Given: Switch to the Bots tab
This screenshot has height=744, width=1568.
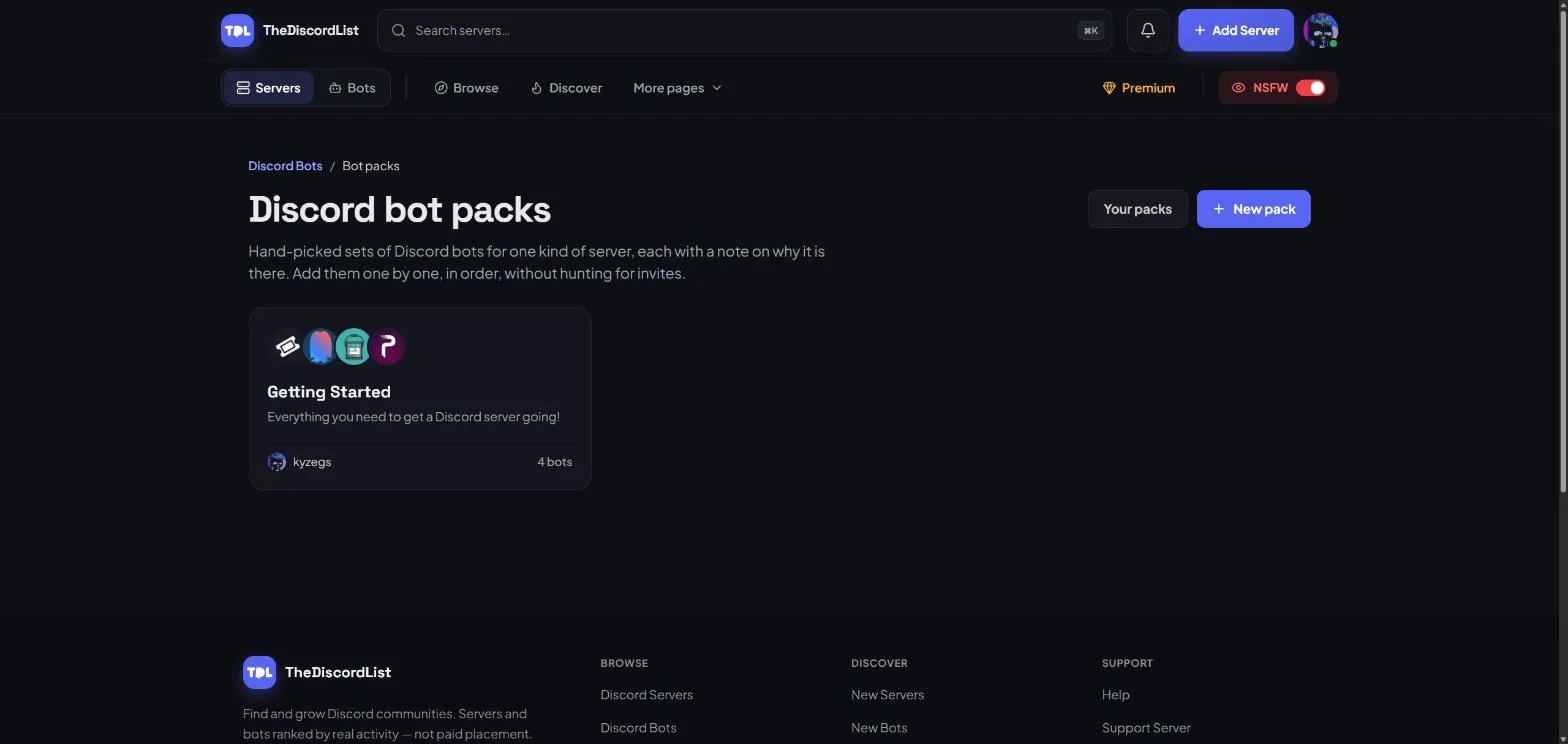Looking at the screenshot, I should pyautogui.click(x=352, y=88).
